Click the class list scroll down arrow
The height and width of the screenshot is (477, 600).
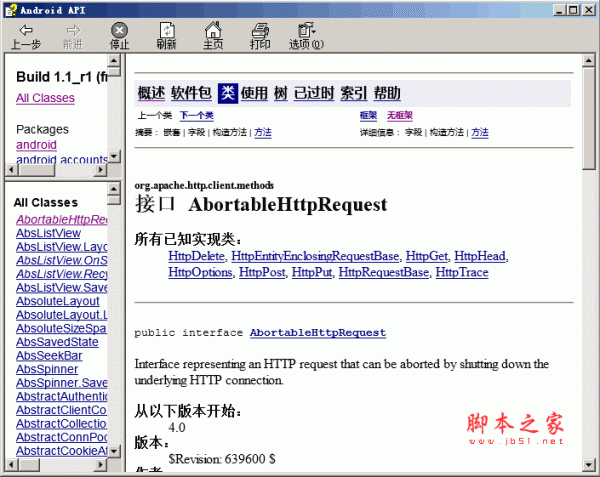(x=114, y=451)
